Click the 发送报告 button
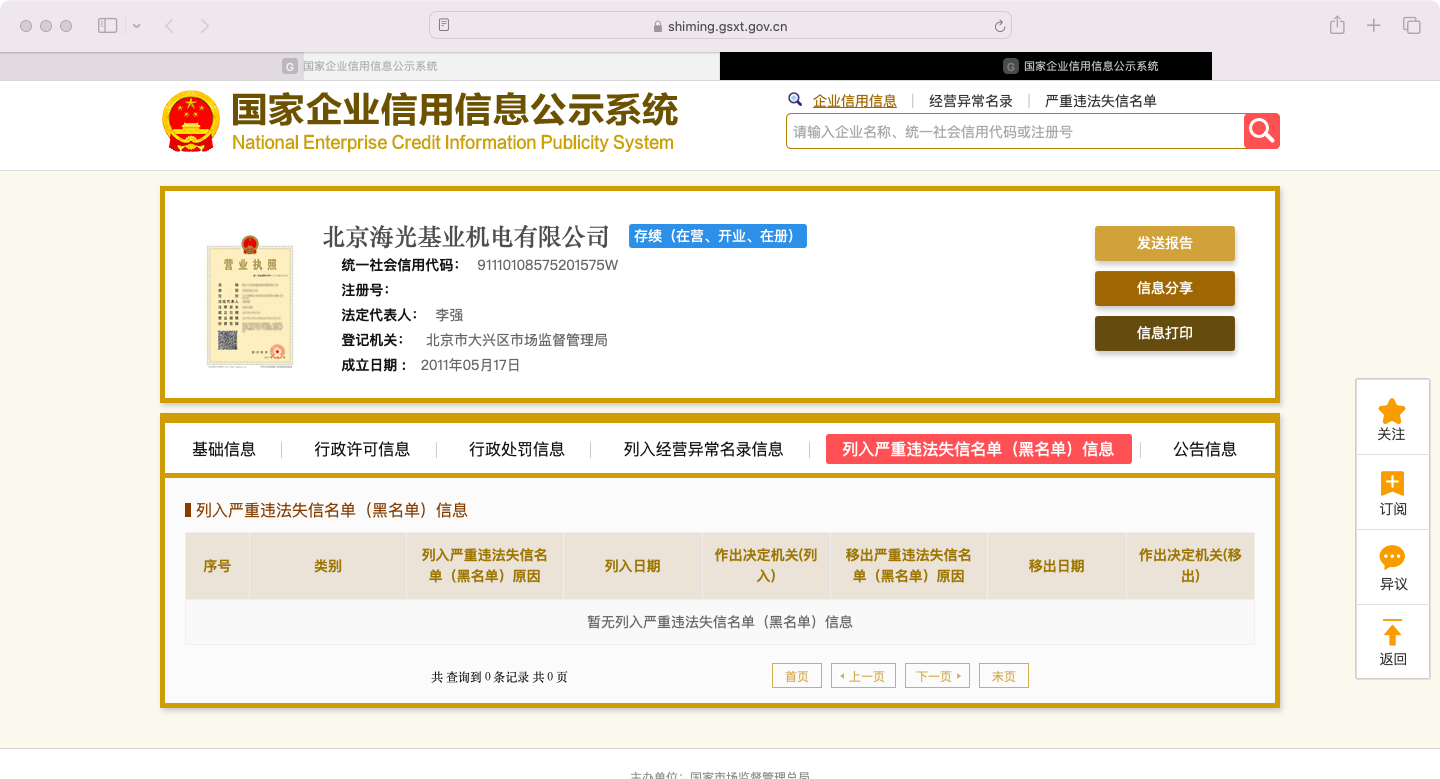1440x779 pixels. pyautogui.click(x=1165, y=243)
